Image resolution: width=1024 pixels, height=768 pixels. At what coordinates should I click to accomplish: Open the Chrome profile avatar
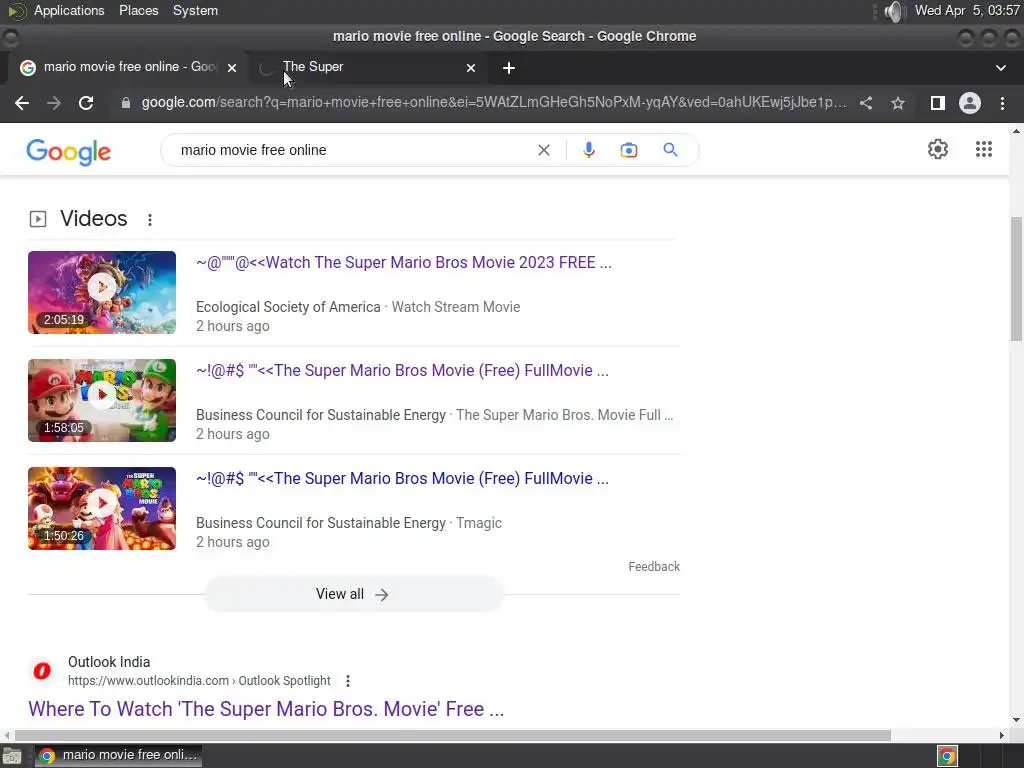[970, 103]
